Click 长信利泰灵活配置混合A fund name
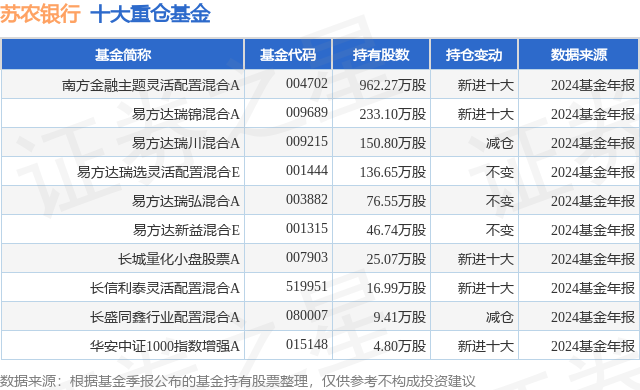Image resolution: width=640 pixels, height=390 pixels. click(x=165, y=288)
